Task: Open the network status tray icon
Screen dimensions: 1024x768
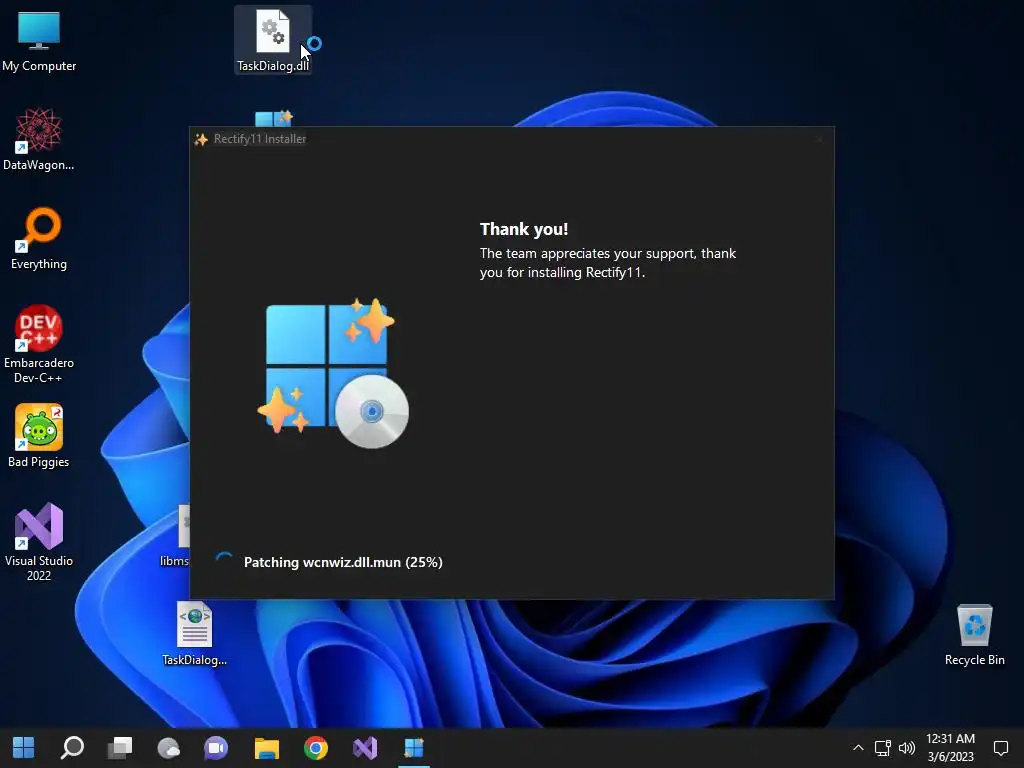Action: pos(883,748)
